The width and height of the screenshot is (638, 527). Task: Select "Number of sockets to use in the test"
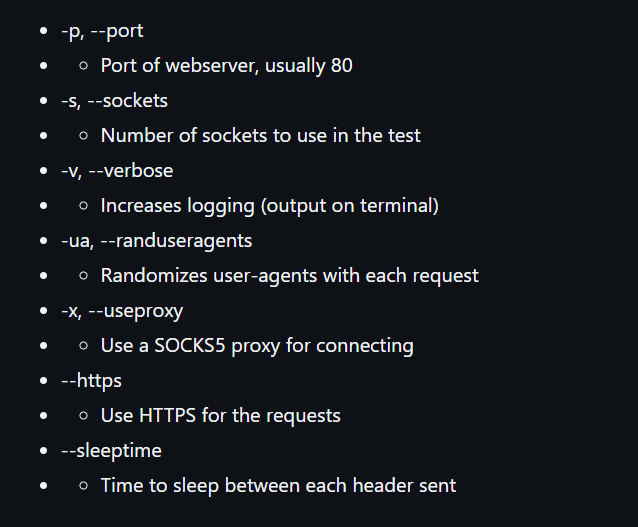click(x=260, y=136)
